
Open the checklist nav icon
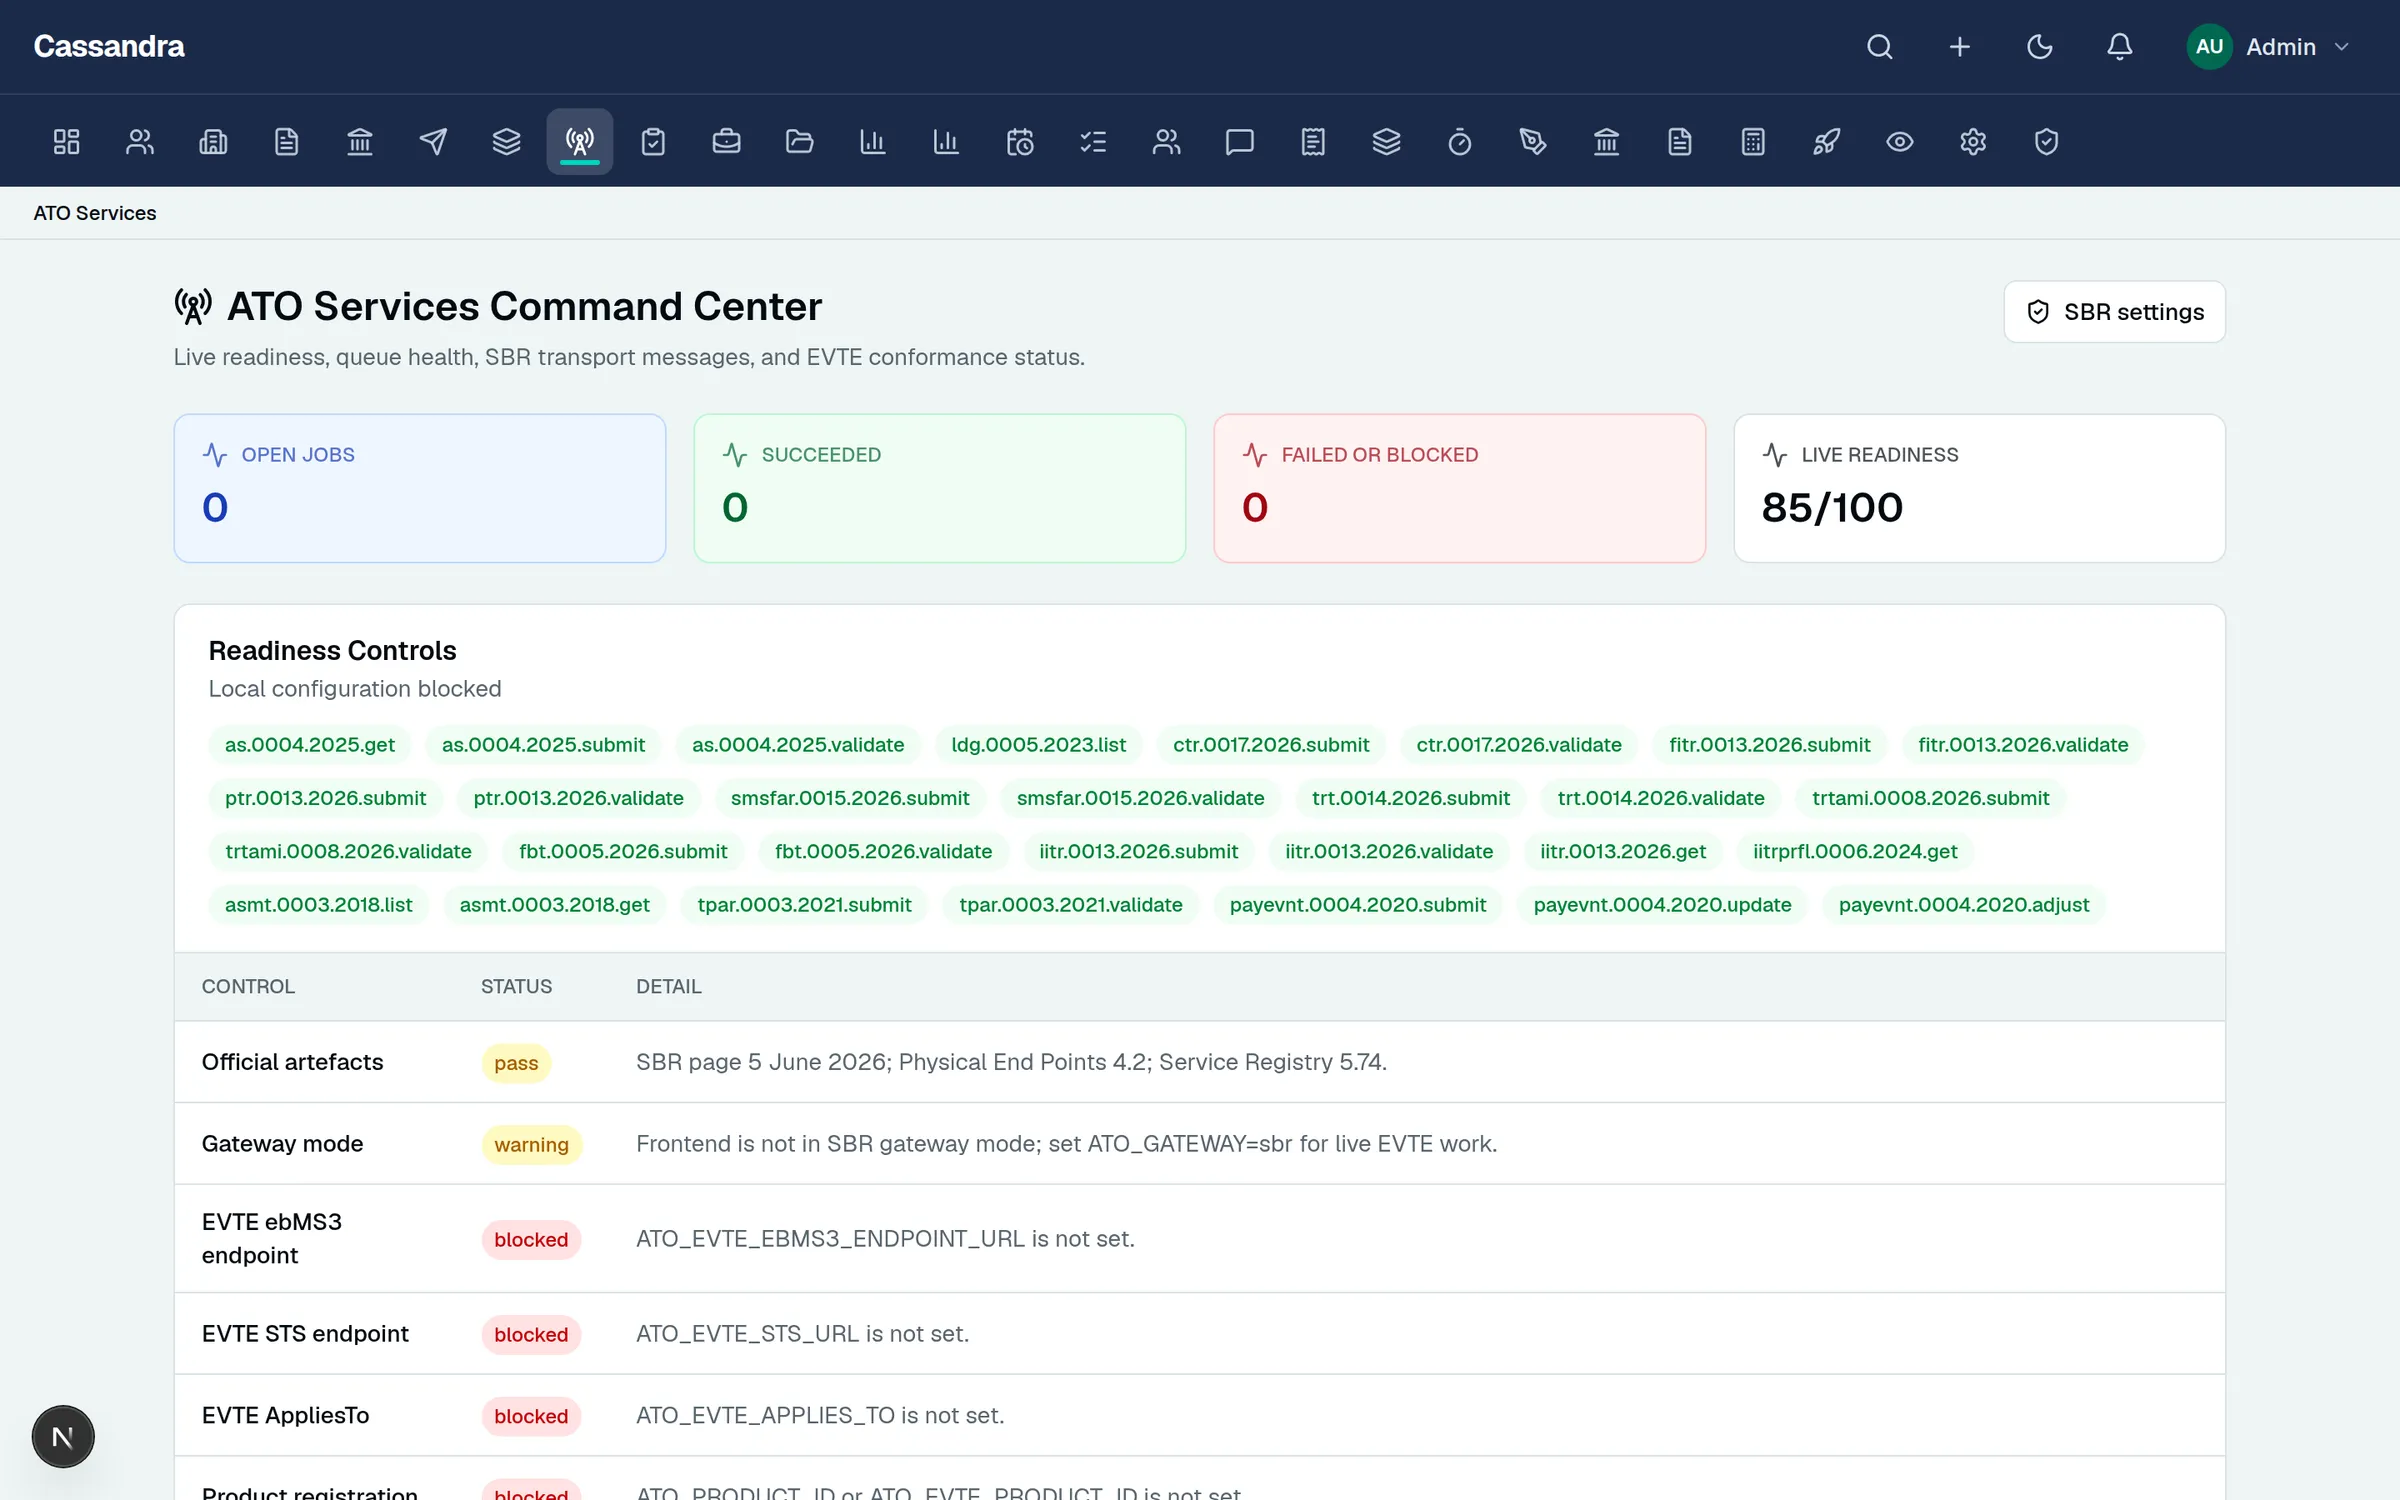click(1093, 142)
